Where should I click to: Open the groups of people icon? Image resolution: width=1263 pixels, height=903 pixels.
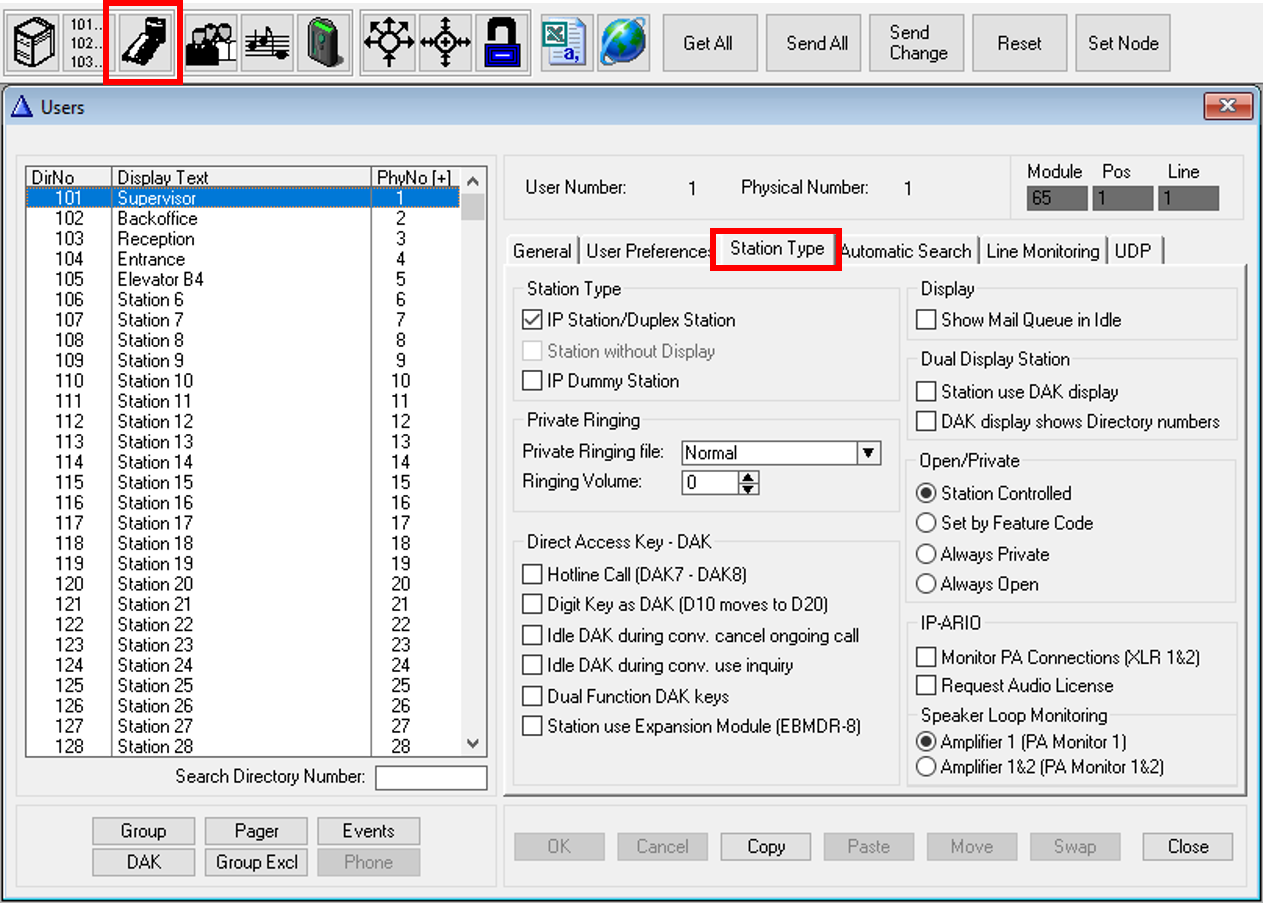click(211, 43)
